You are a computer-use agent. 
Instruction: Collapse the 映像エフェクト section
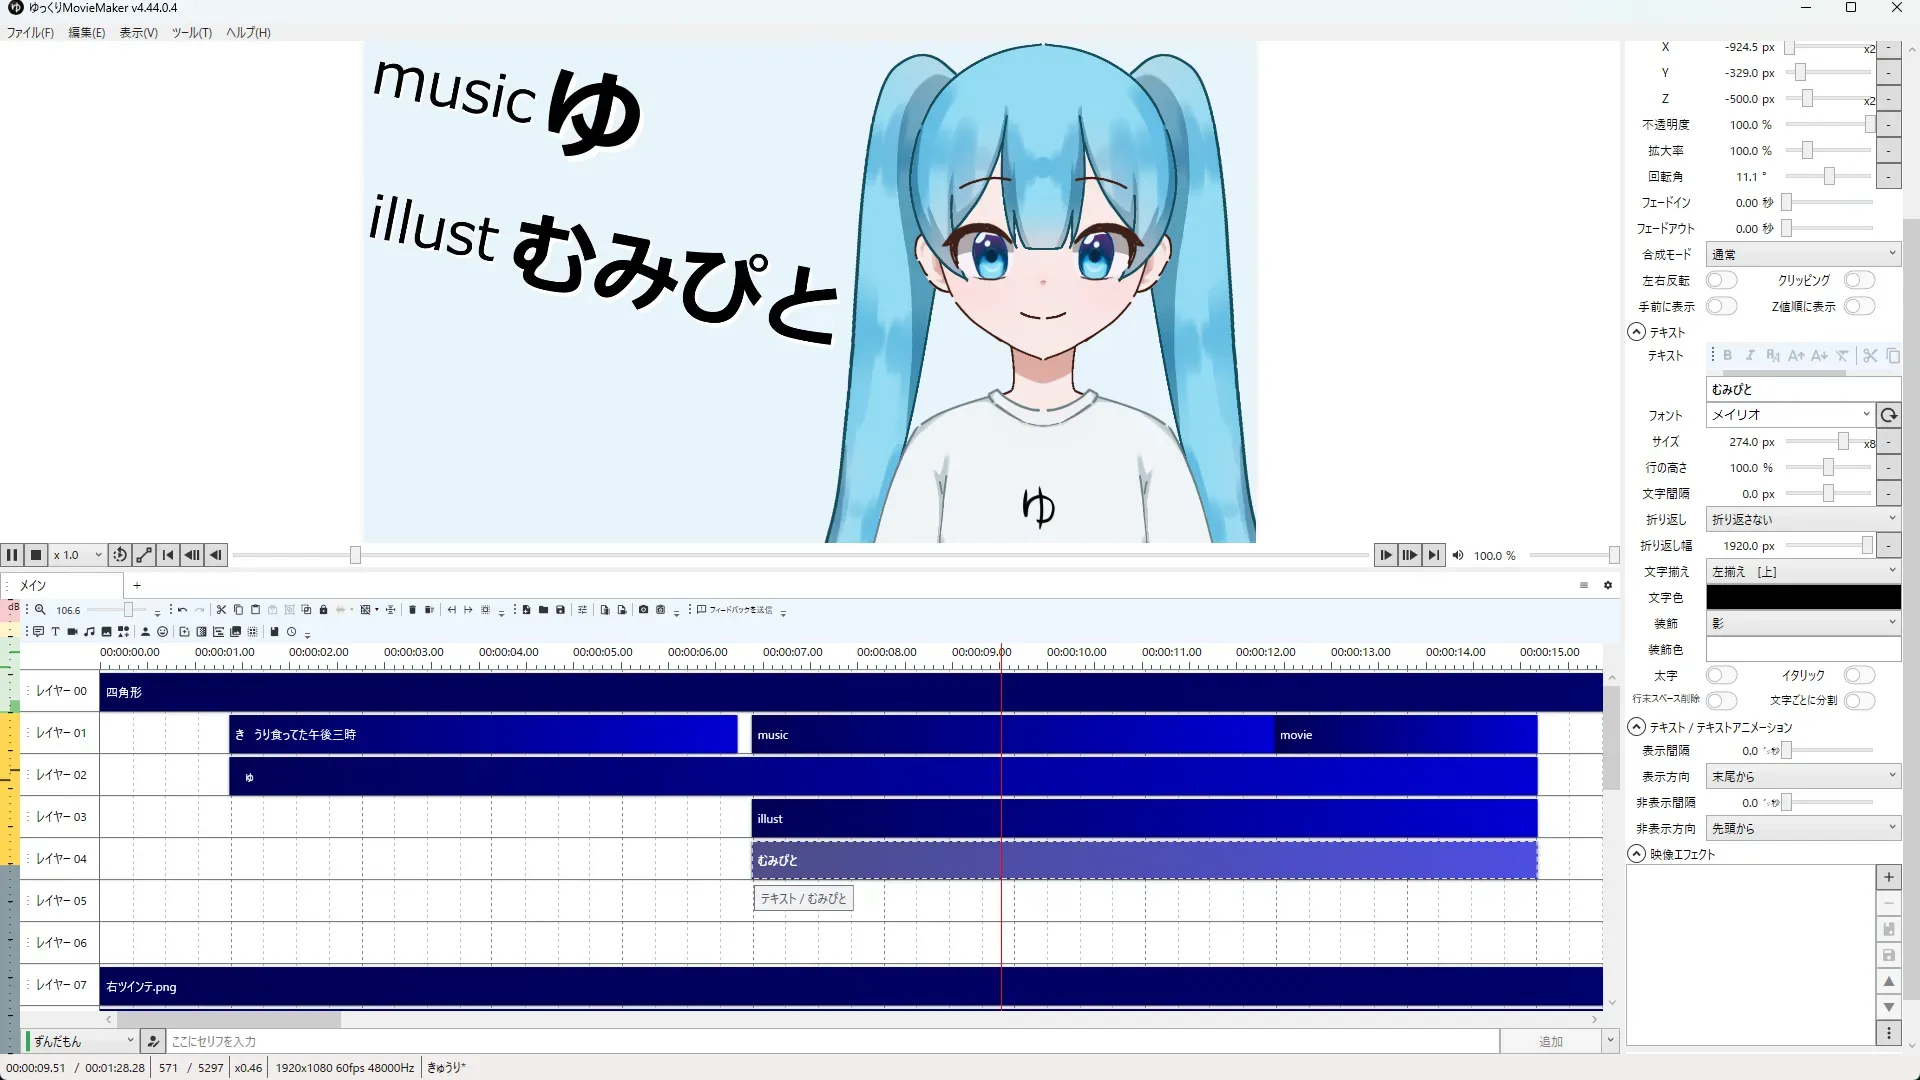click(x=1637, y=854)
